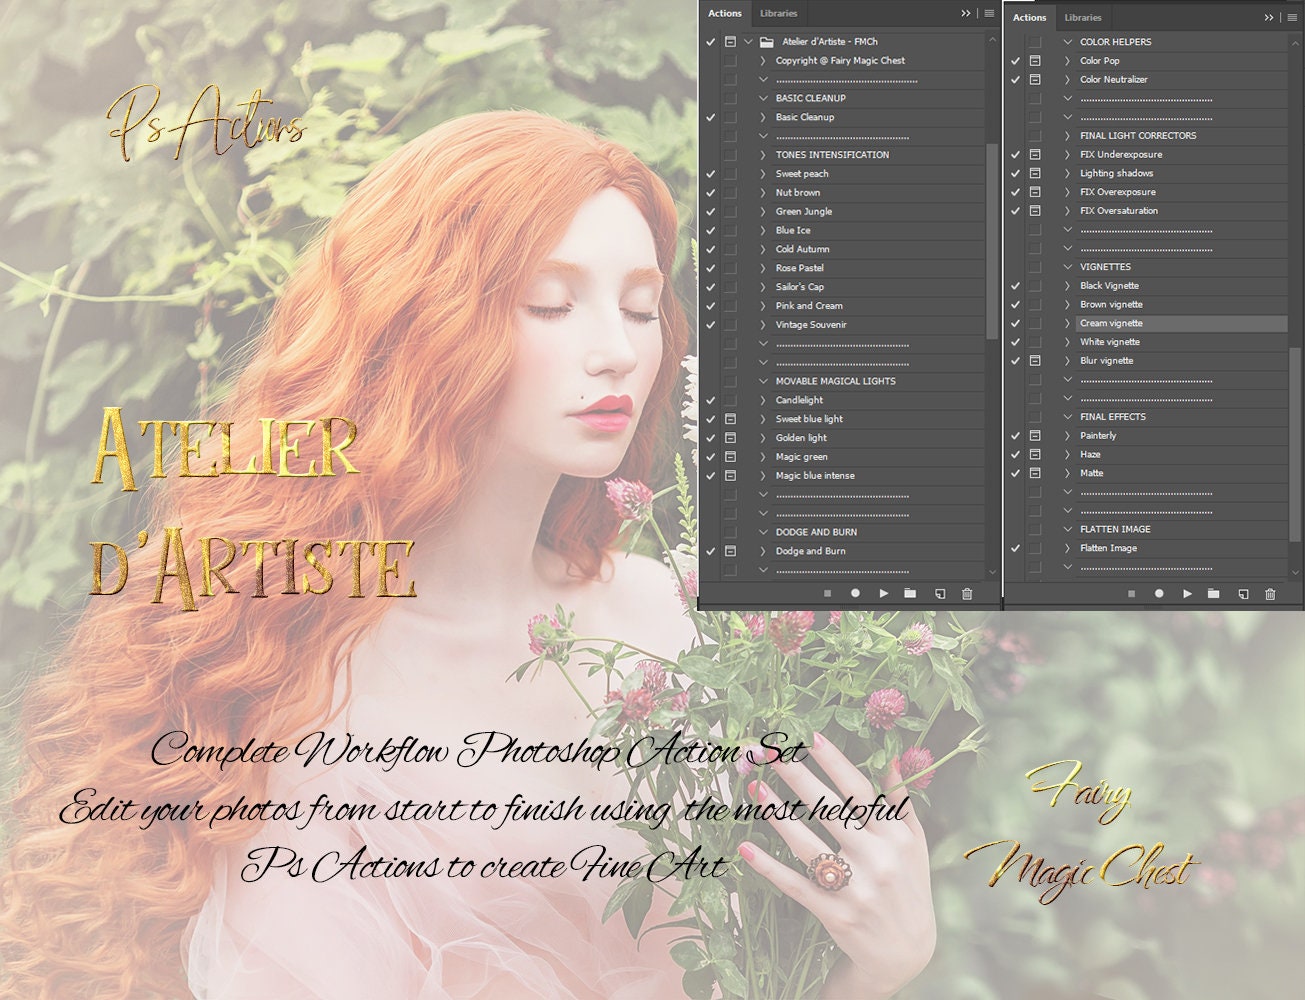Create a new action set with the folder icon

[910, 593]
